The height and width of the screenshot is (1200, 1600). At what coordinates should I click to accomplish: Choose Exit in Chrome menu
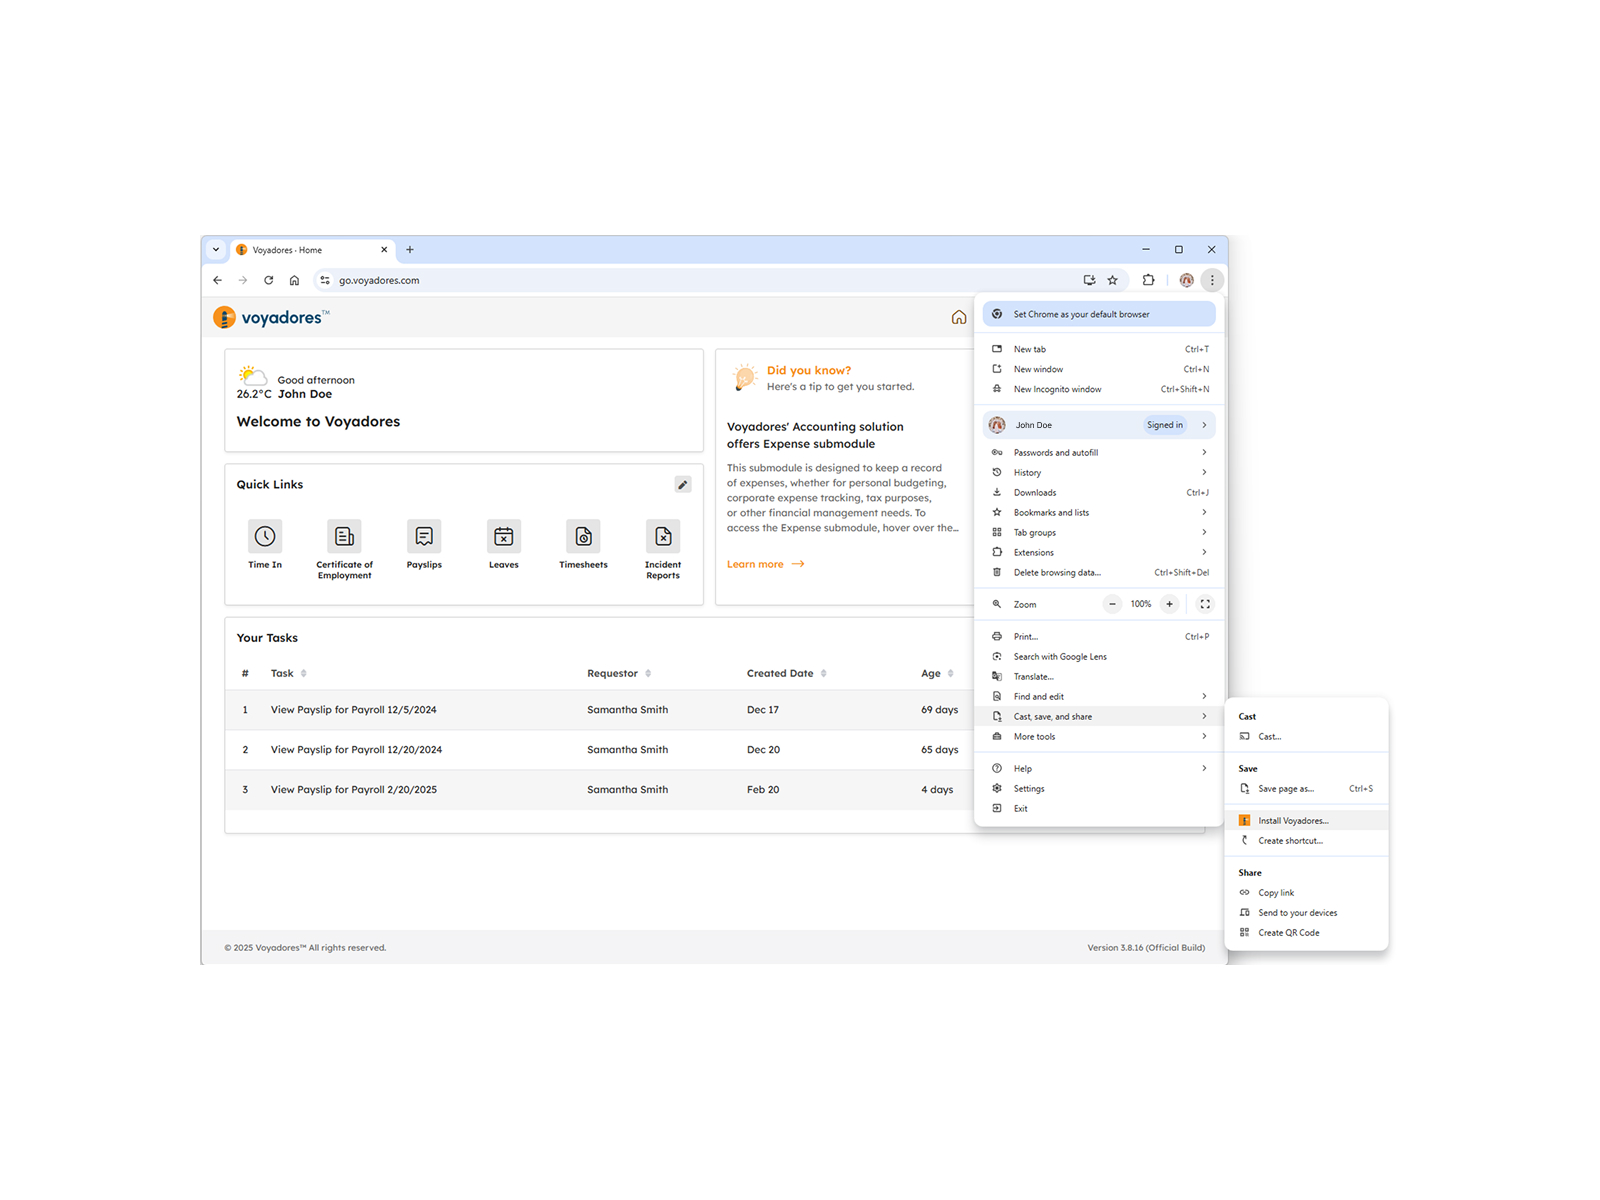coord(1099,809)
